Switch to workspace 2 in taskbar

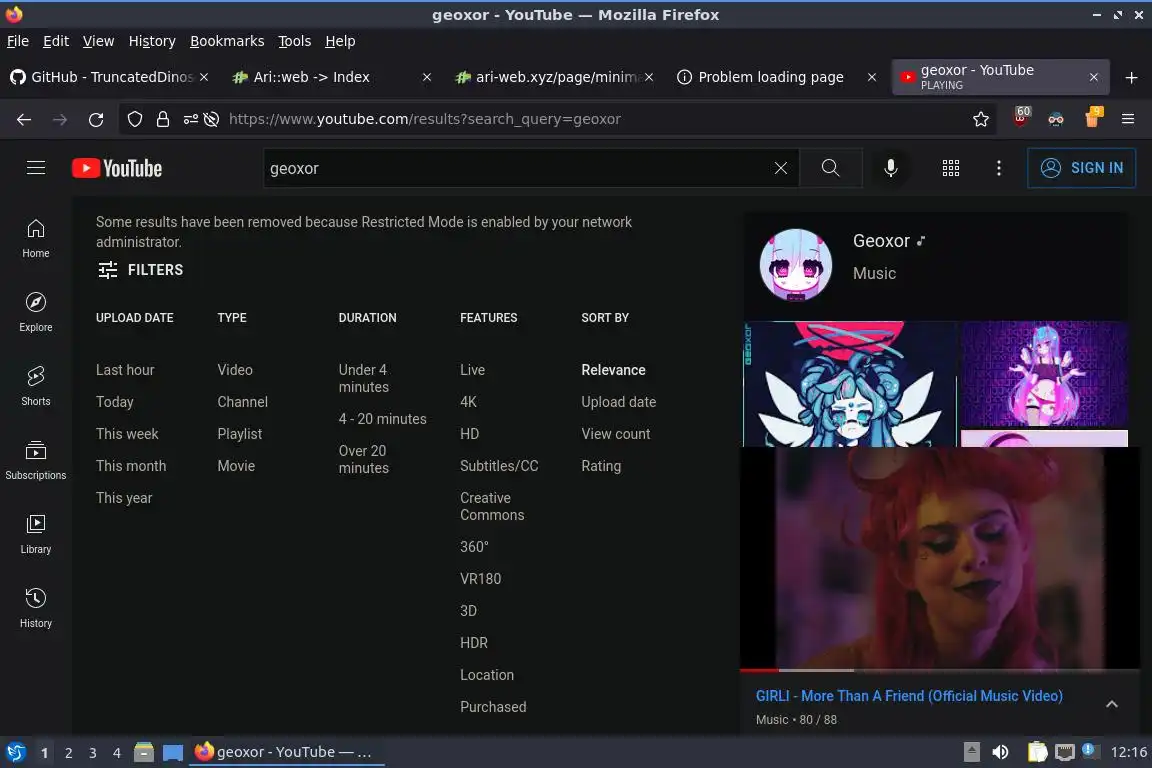[x=68, y=753]
